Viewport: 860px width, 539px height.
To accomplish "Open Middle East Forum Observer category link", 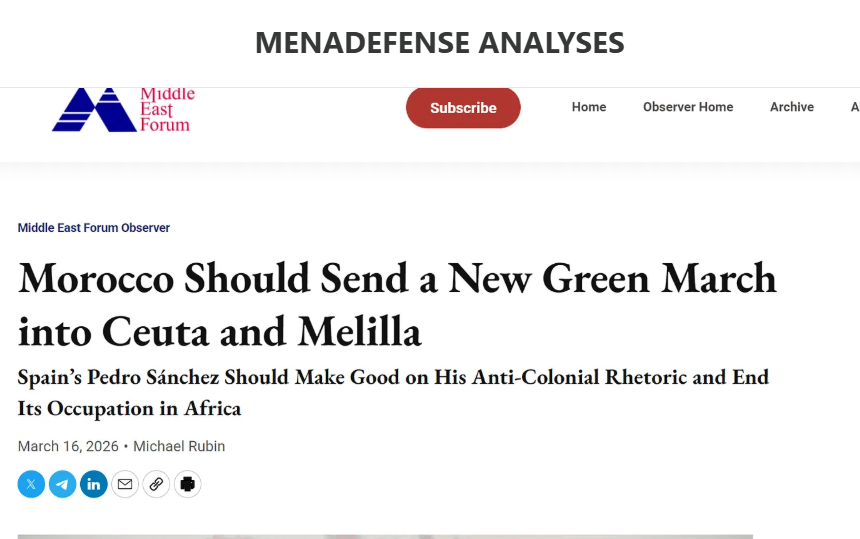I will coord(94,228).
